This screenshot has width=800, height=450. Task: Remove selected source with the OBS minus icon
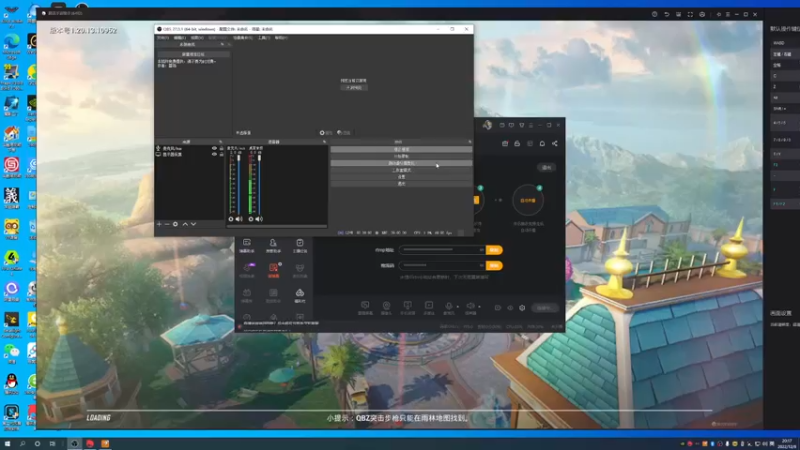[167, 224]
